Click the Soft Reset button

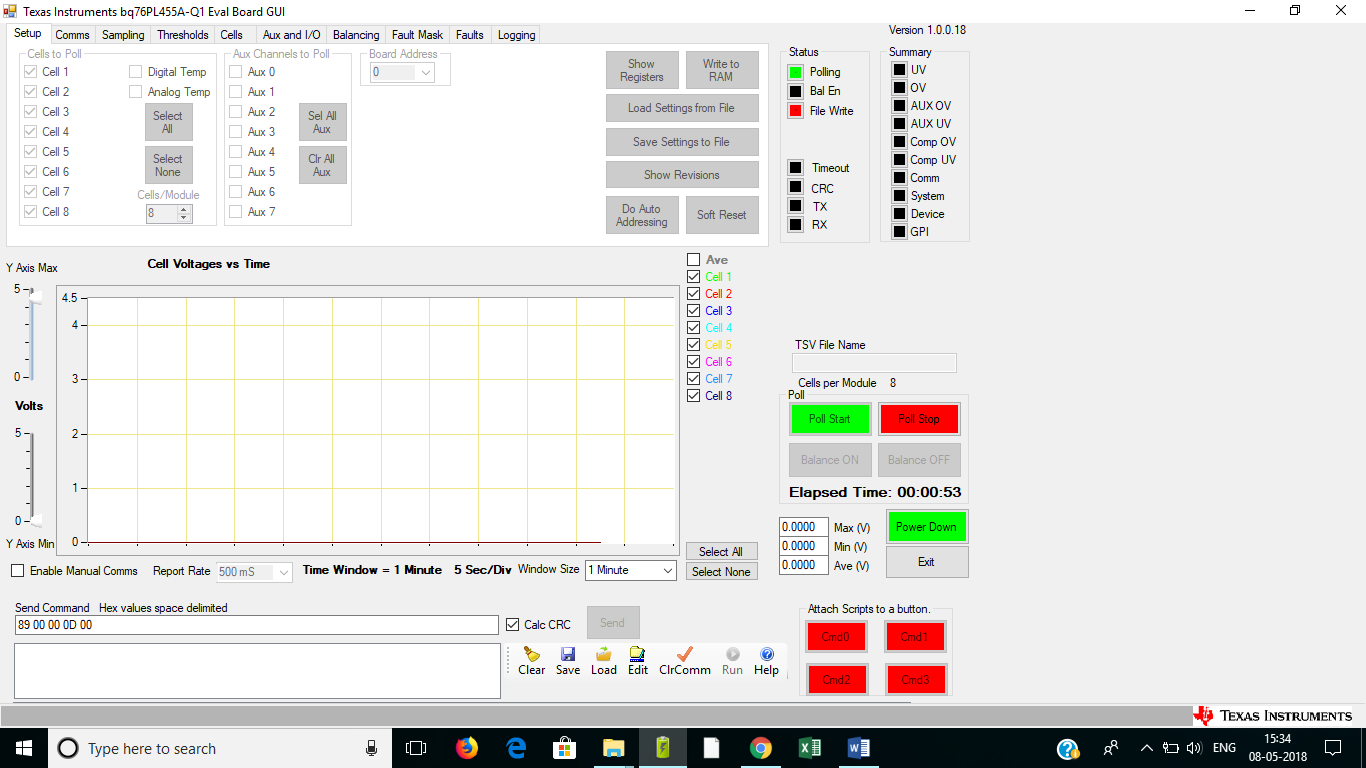(722, 215)
